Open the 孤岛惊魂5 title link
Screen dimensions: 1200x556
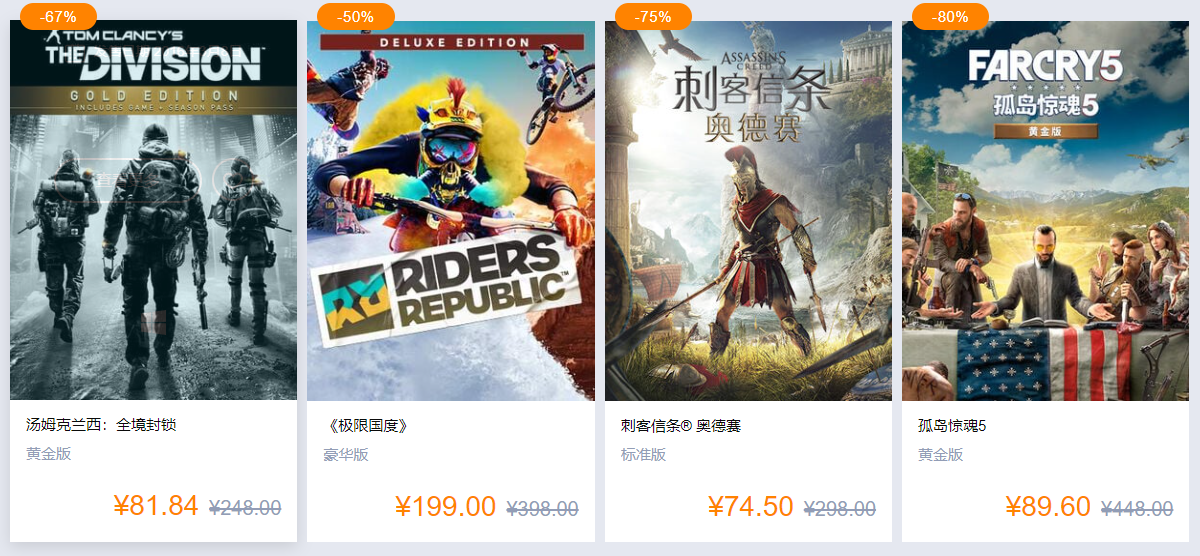[952, 425]
